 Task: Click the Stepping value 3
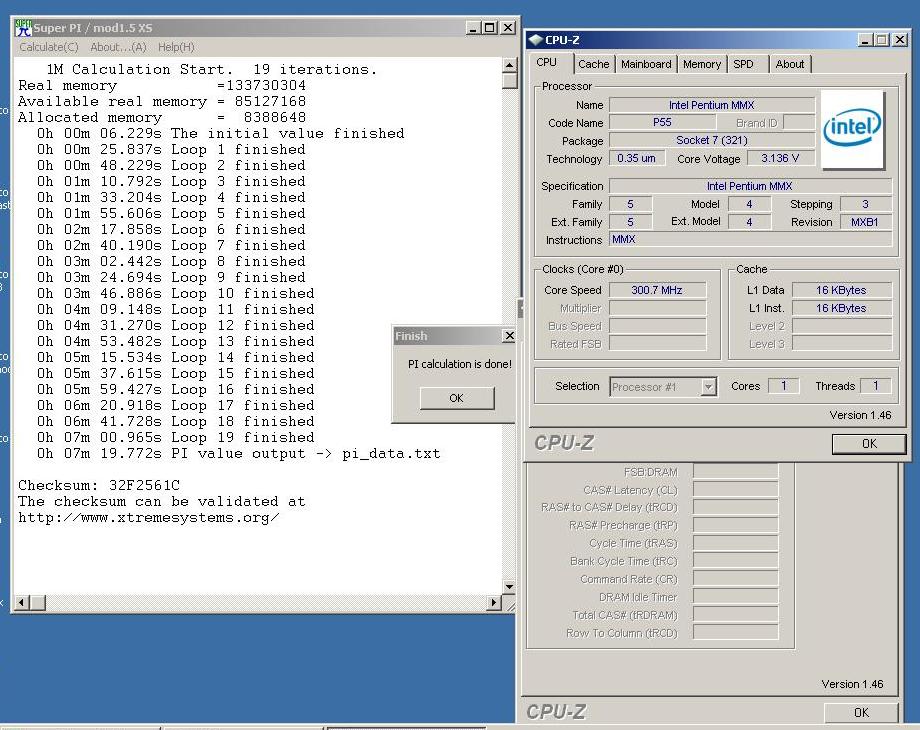pyautogui.click(x=865, y=204)
